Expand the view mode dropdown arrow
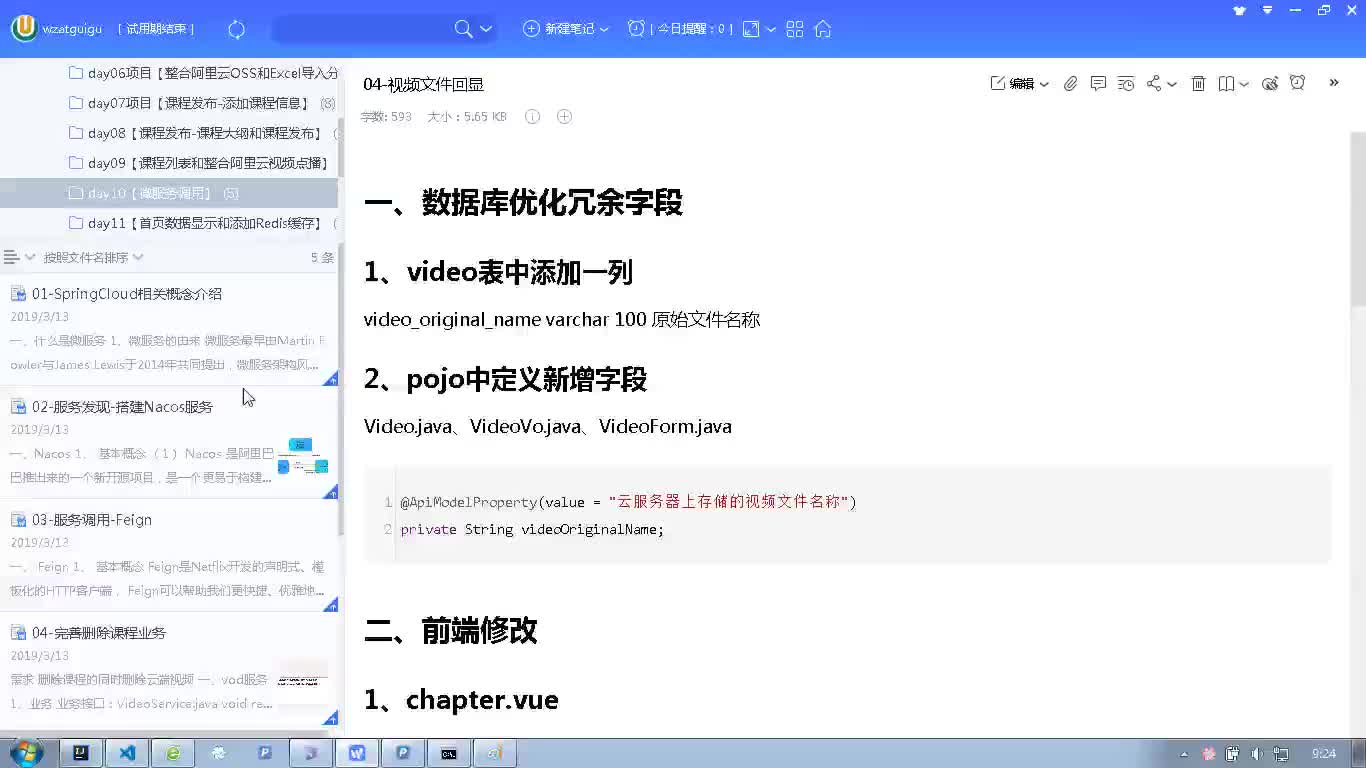 [x=771, y=29]
